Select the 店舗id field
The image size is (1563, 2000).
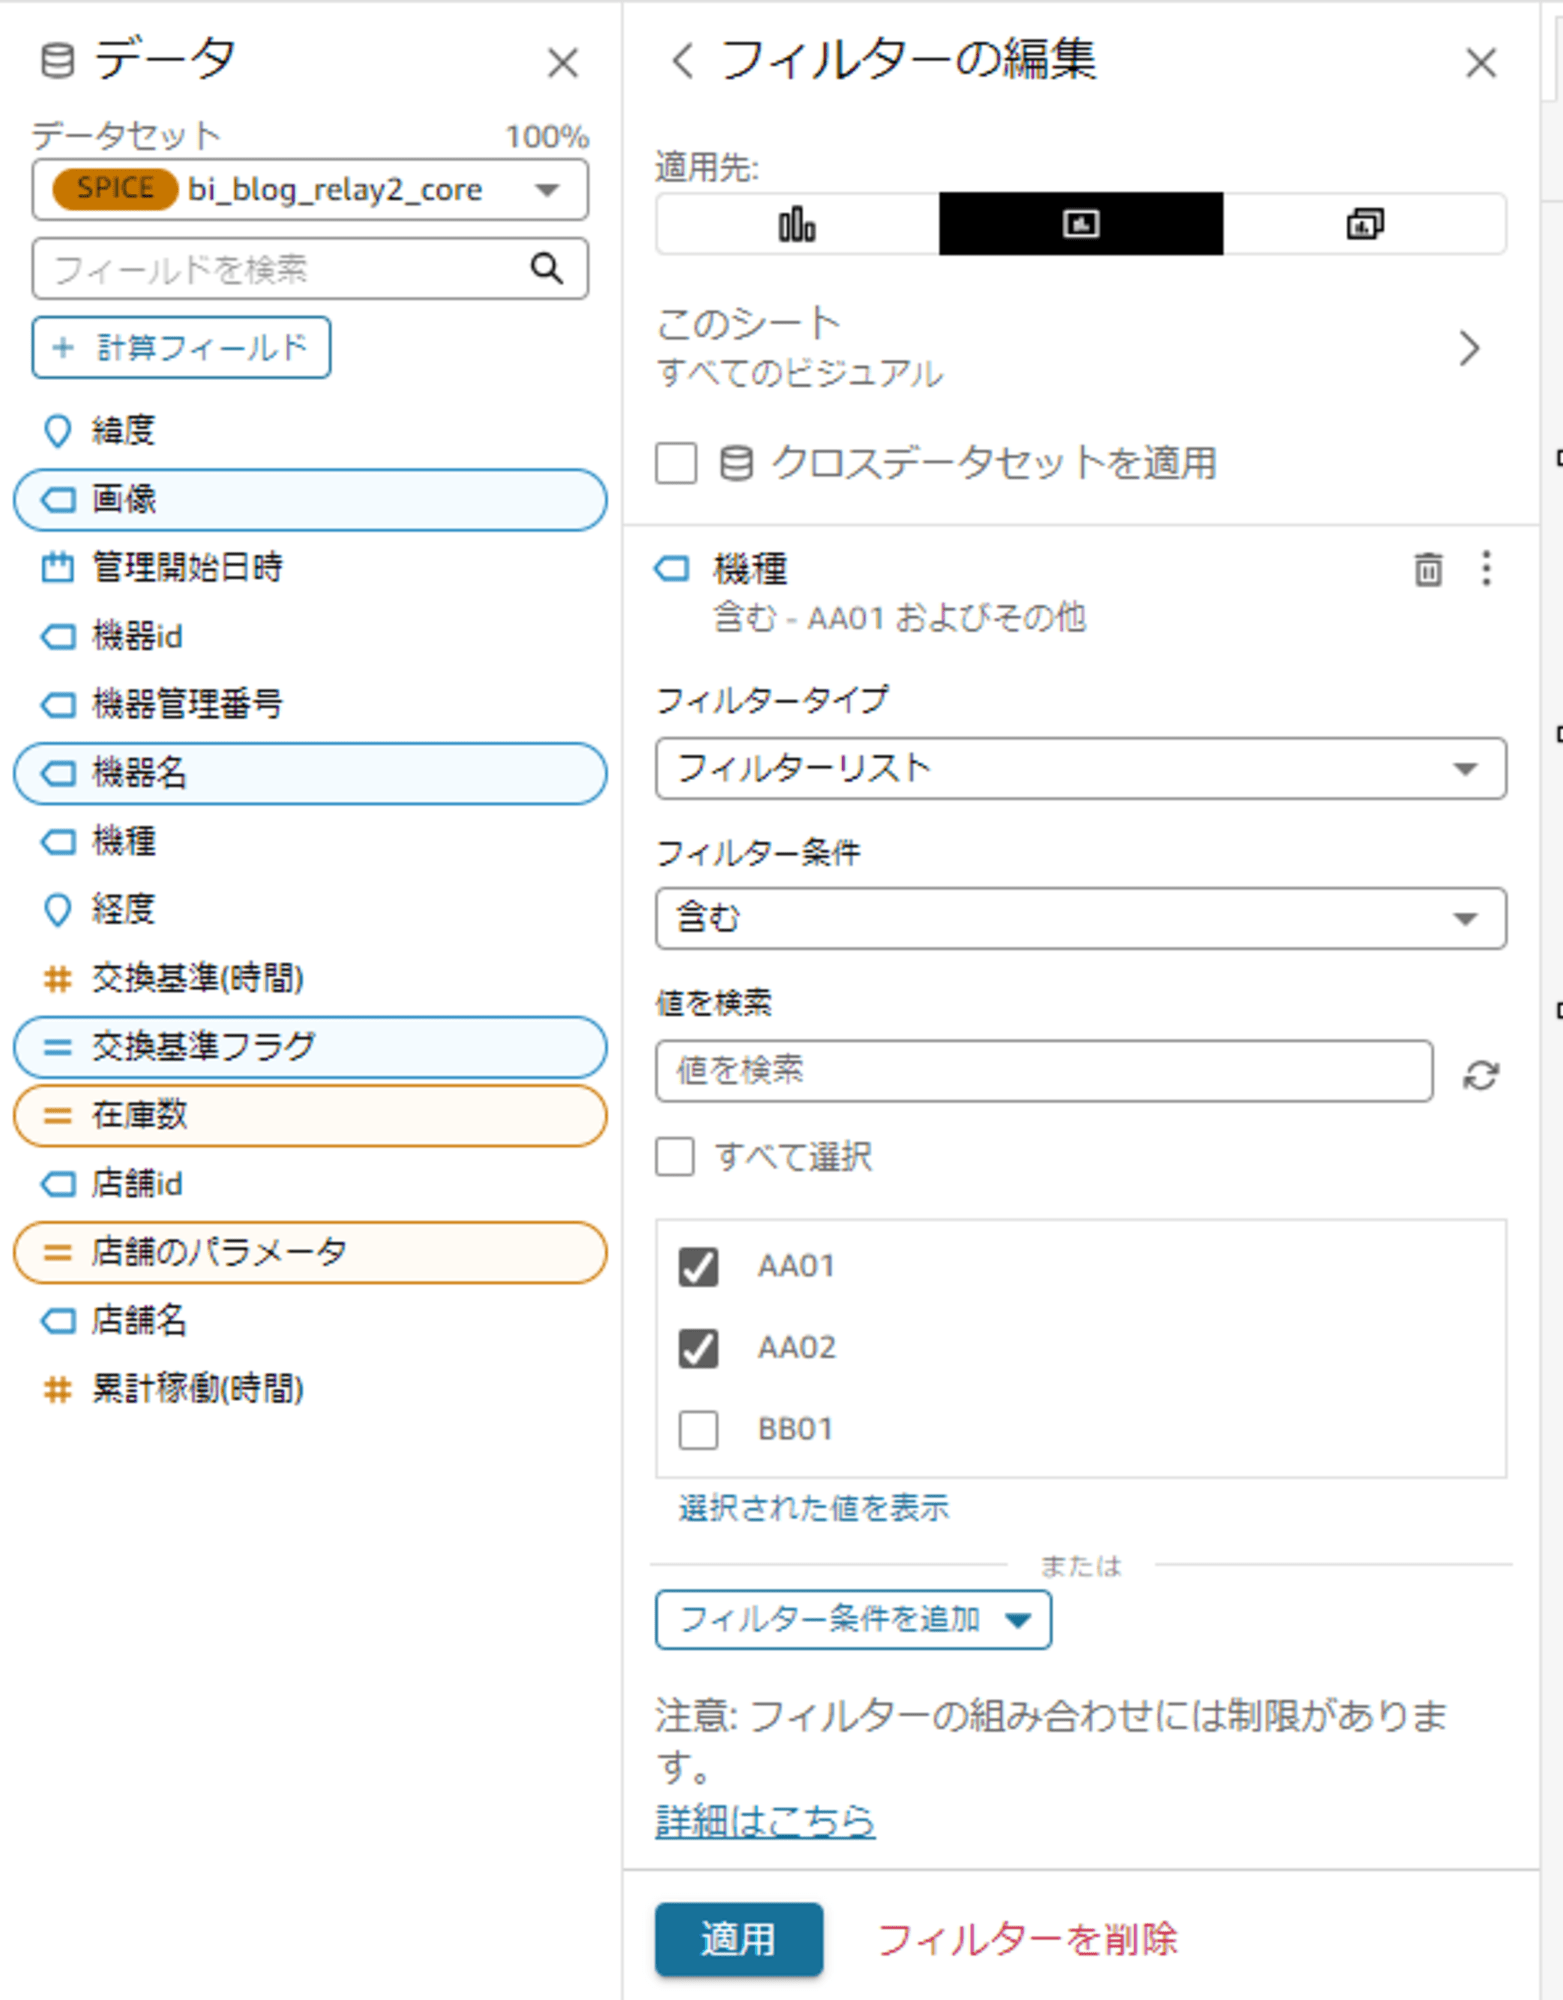310,1184
